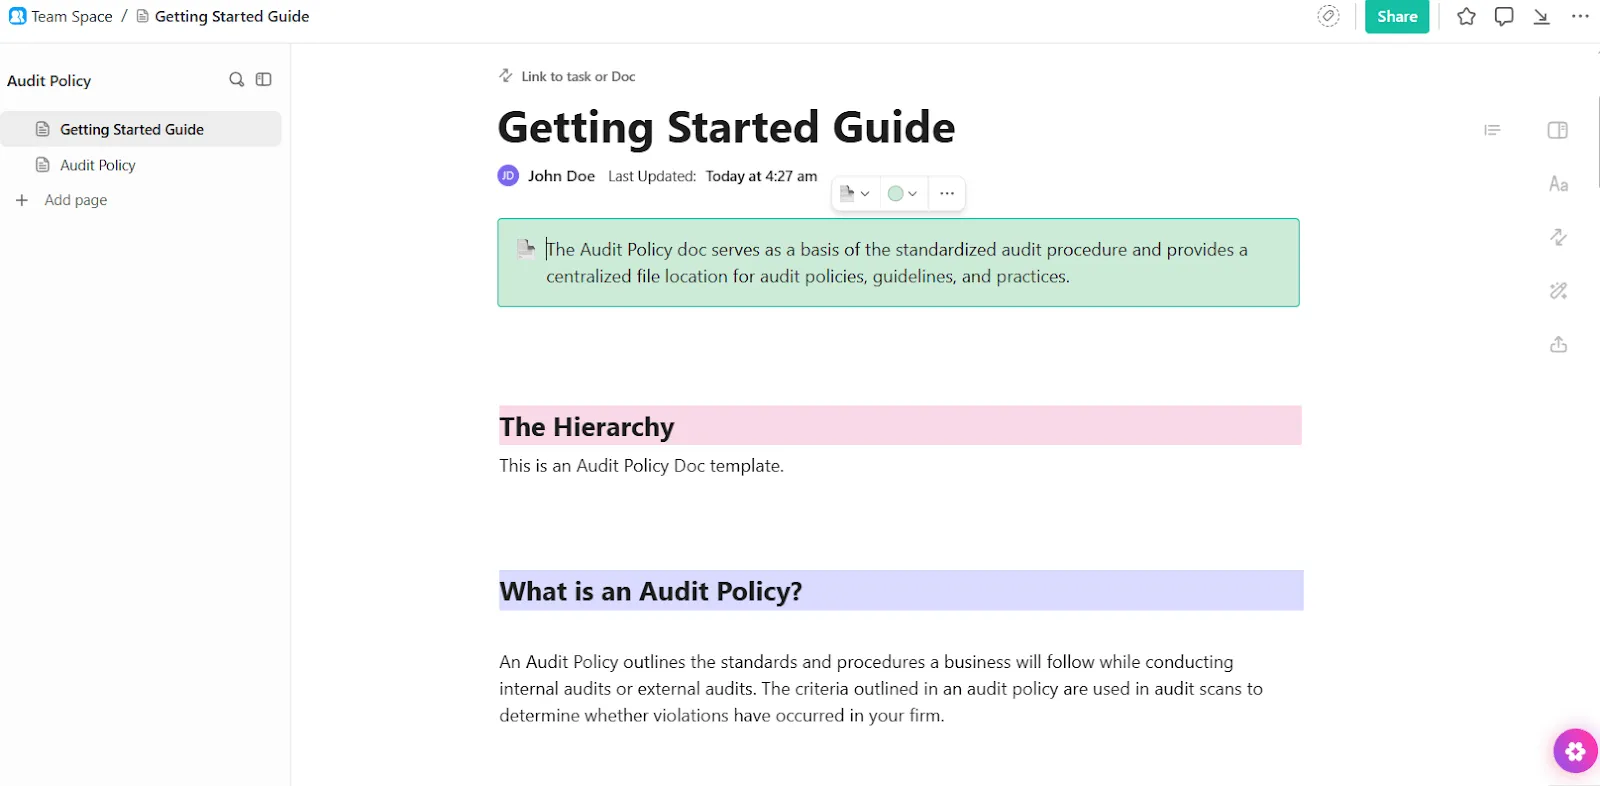Open the AI edit wand icon

click(x=1558, y=291)
